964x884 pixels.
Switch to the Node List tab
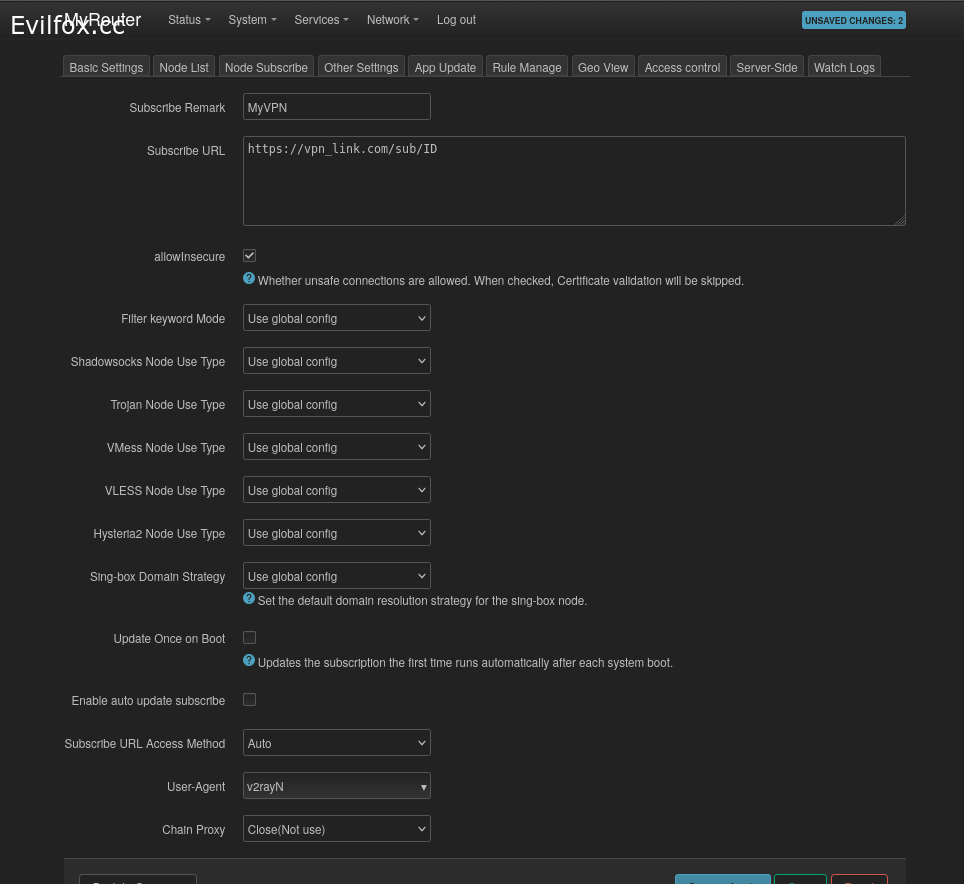point(184,67)
